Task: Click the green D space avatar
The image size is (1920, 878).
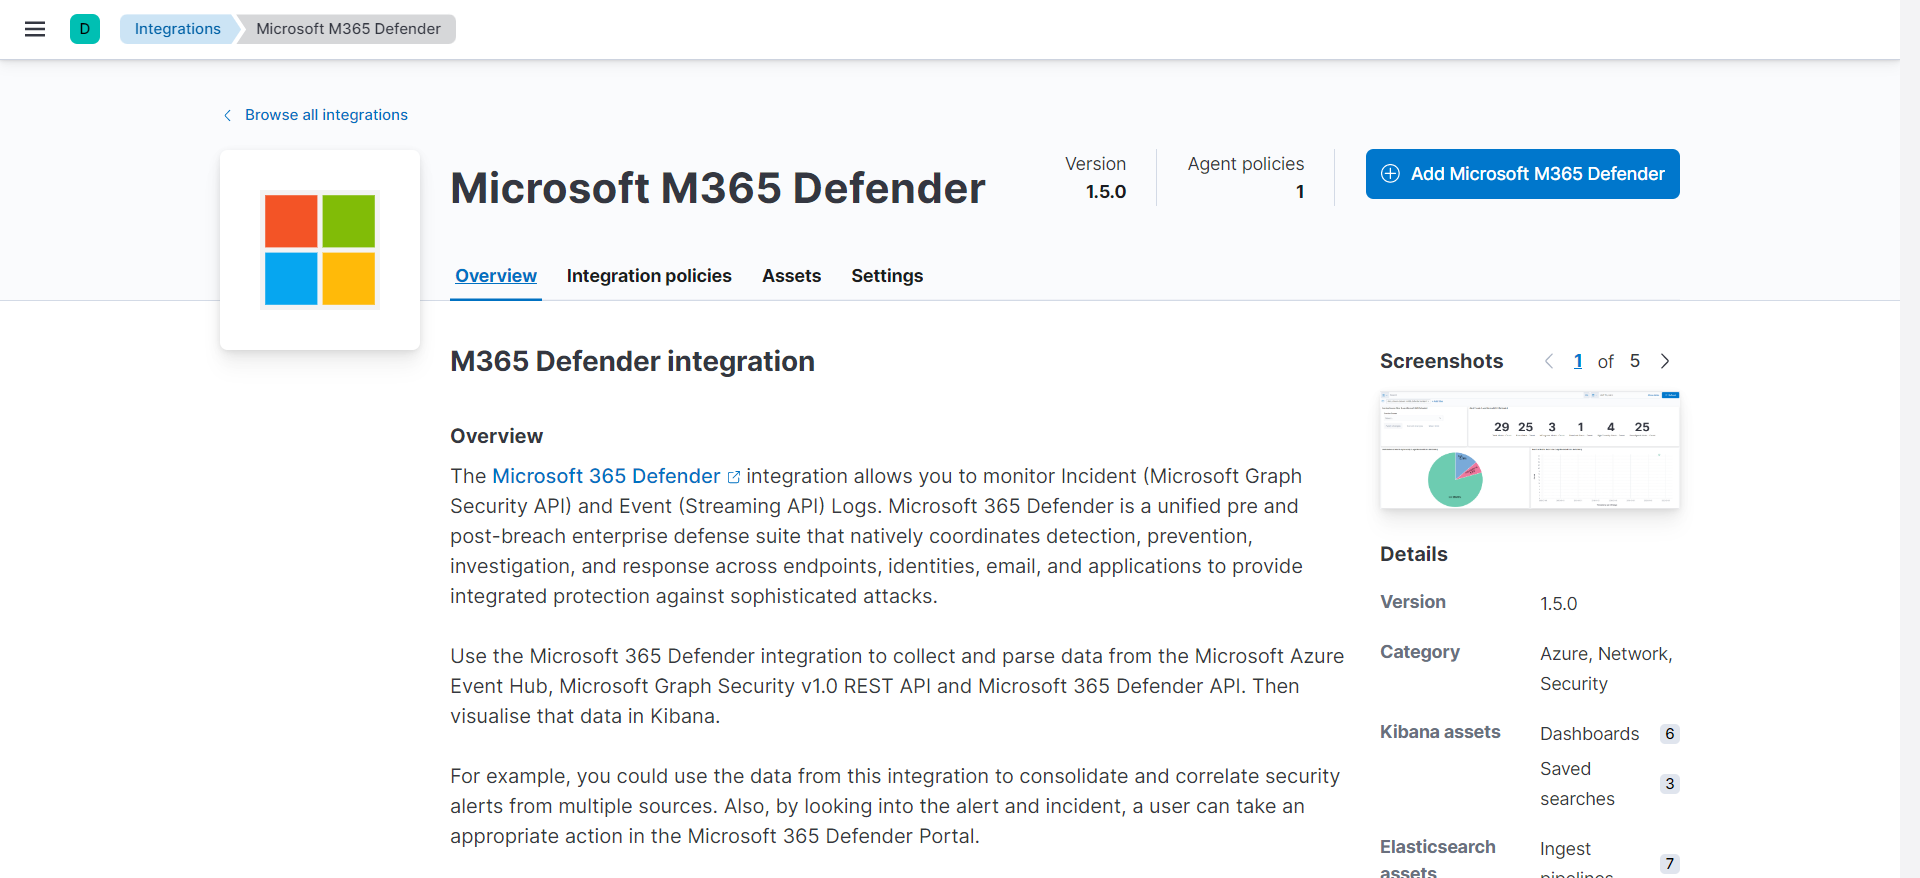Action: tap(85, 29)
